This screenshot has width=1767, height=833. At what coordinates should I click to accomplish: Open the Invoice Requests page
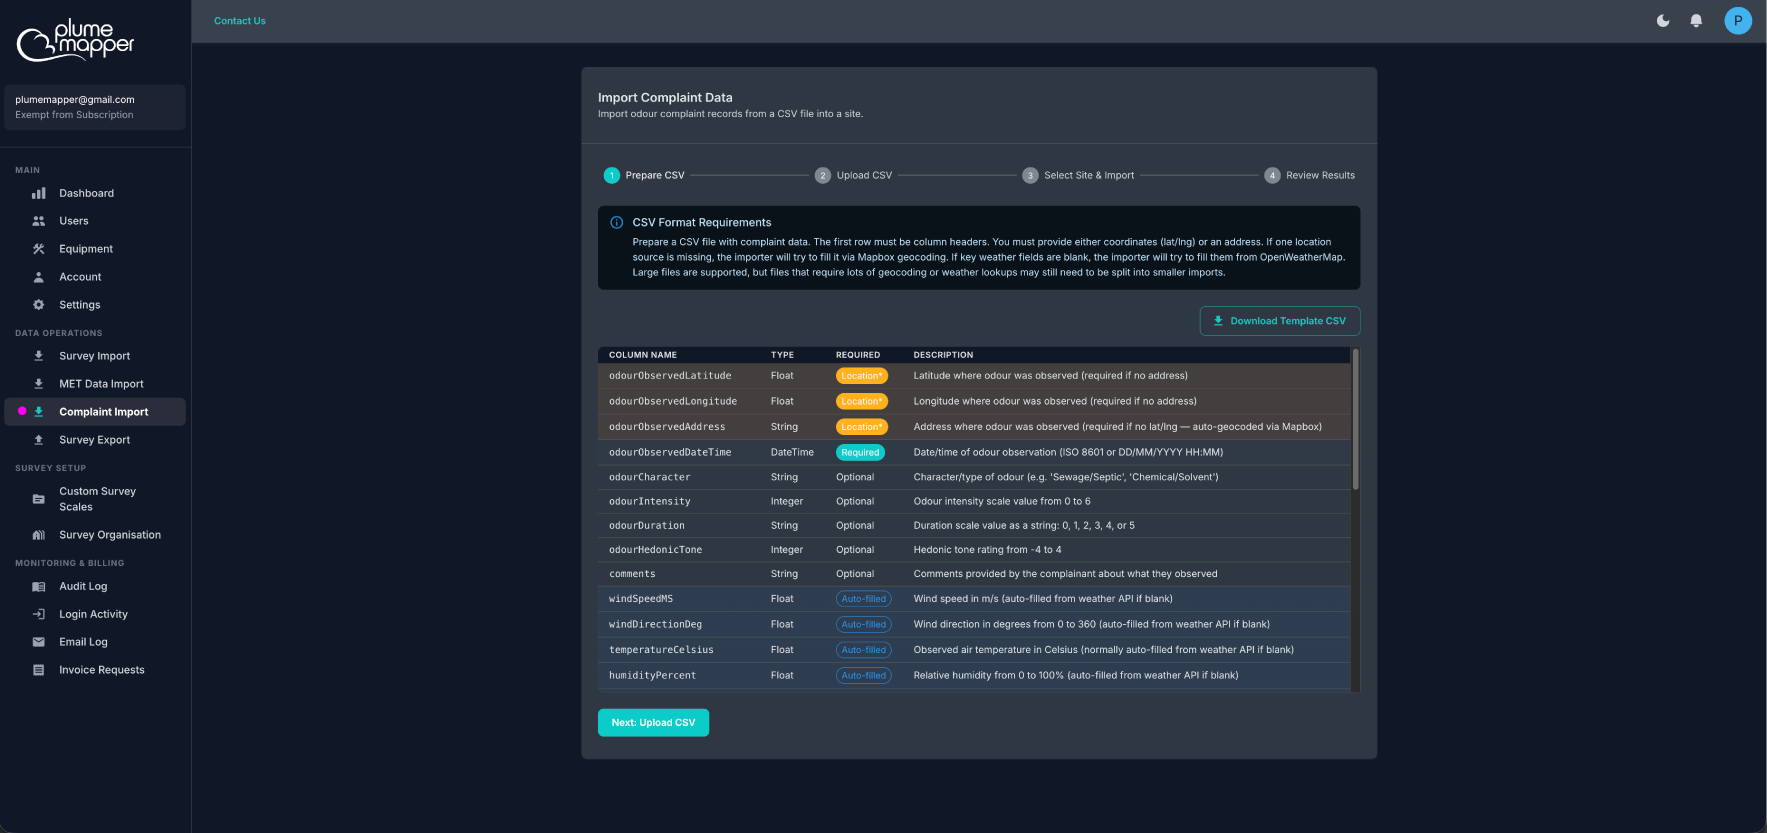(95, 670)
